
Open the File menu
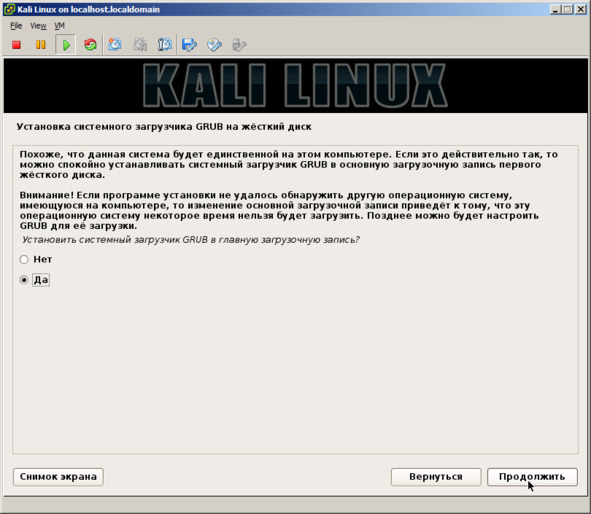point(16,26)
